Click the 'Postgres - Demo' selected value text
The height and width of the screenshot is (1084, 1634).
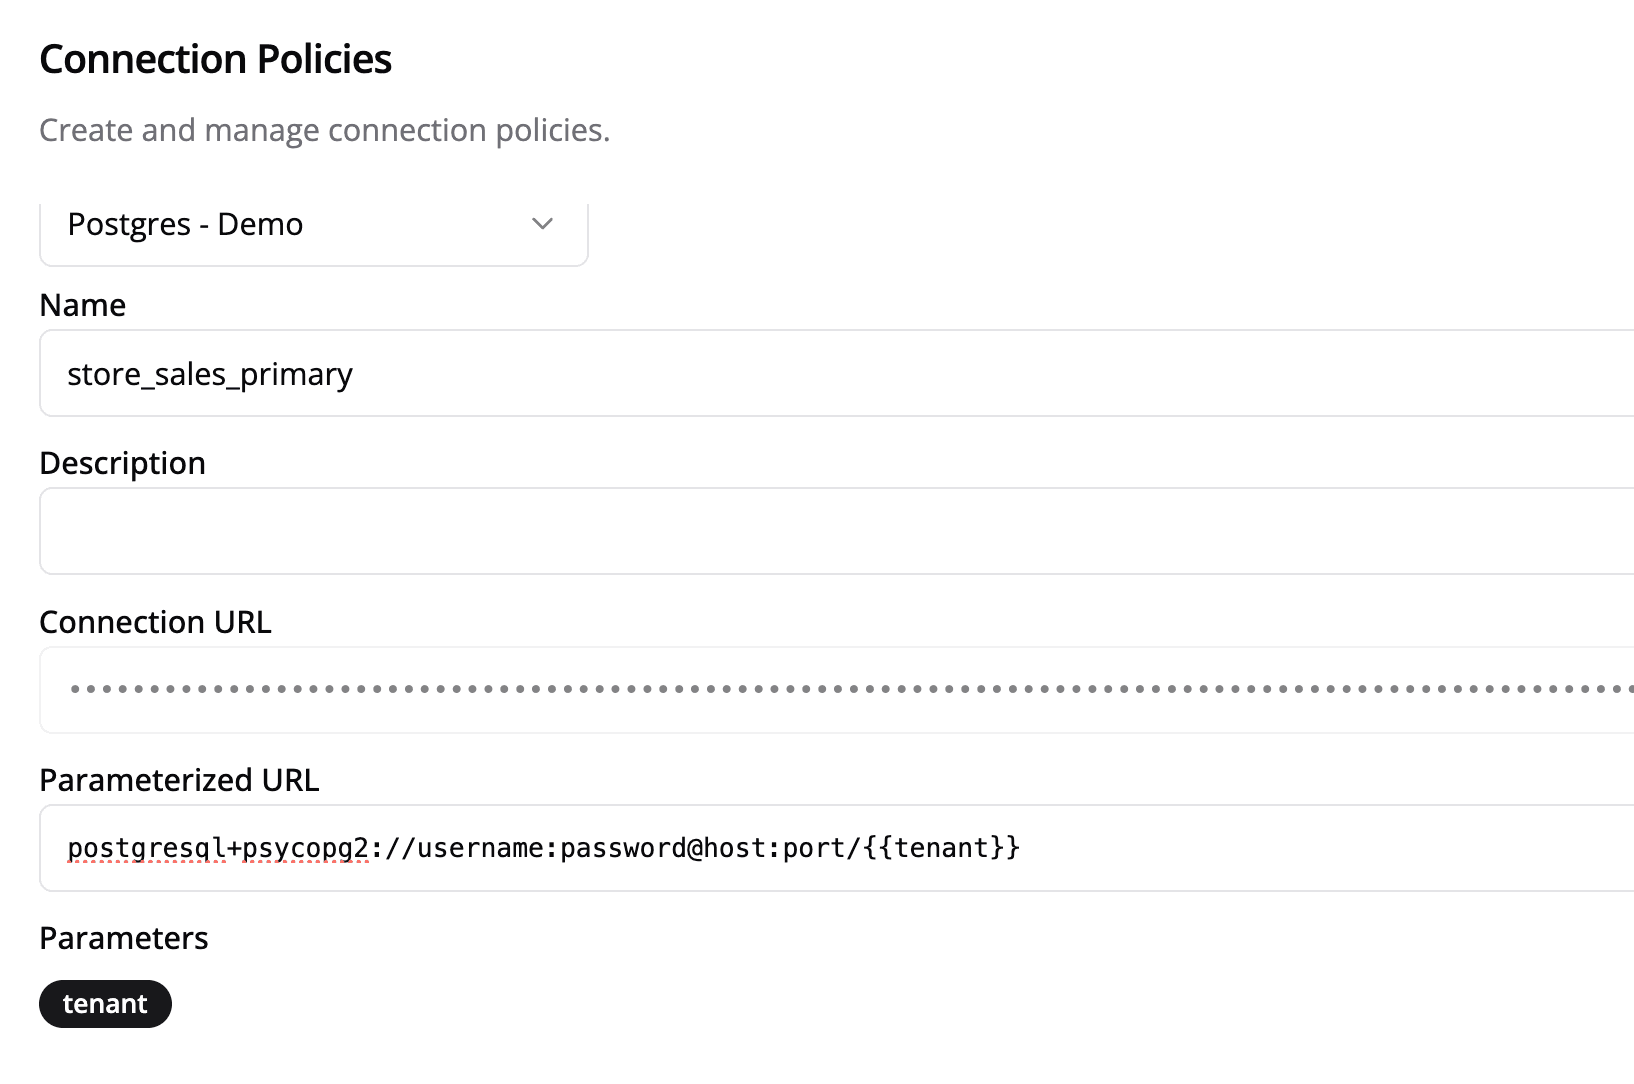click(185, 225)
